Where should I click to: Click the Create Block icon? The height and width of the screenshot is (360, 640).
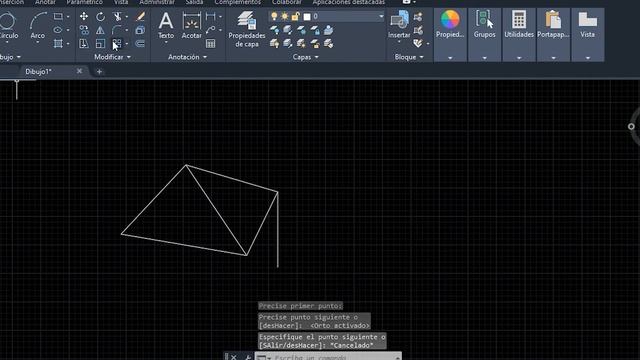pos(418,17)
